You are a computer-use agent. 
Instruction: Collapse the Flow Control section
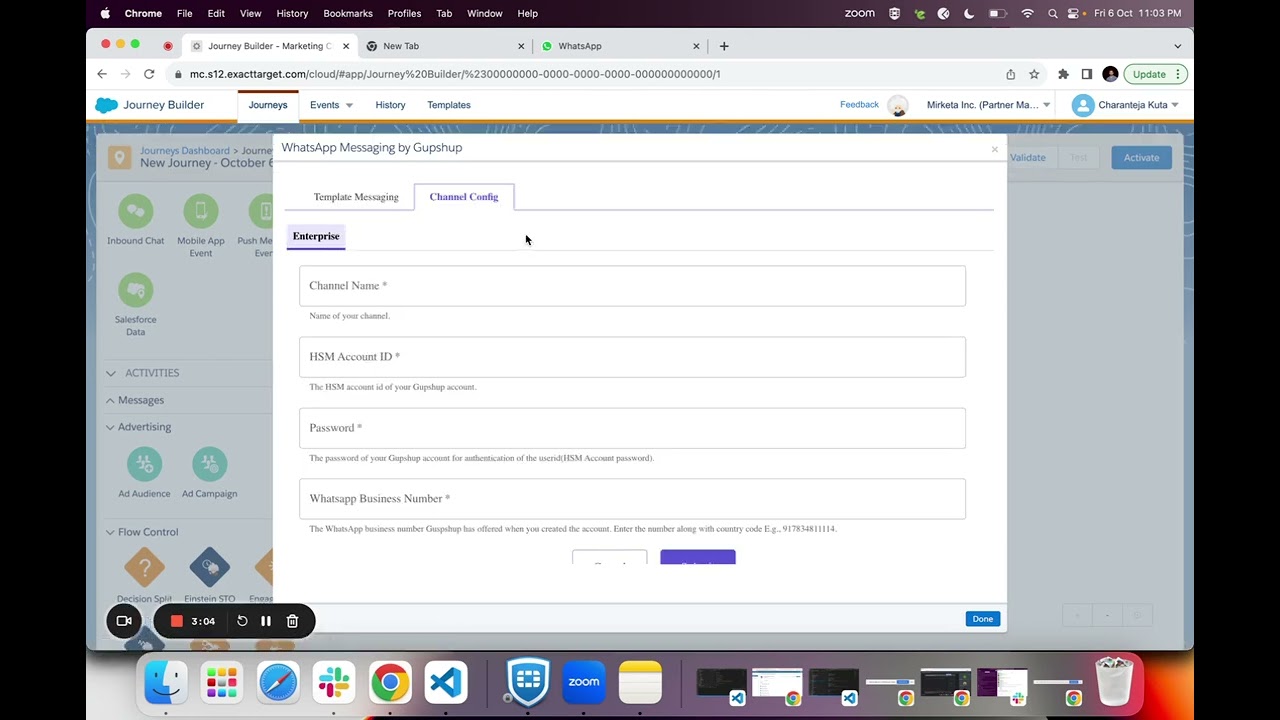110,532
